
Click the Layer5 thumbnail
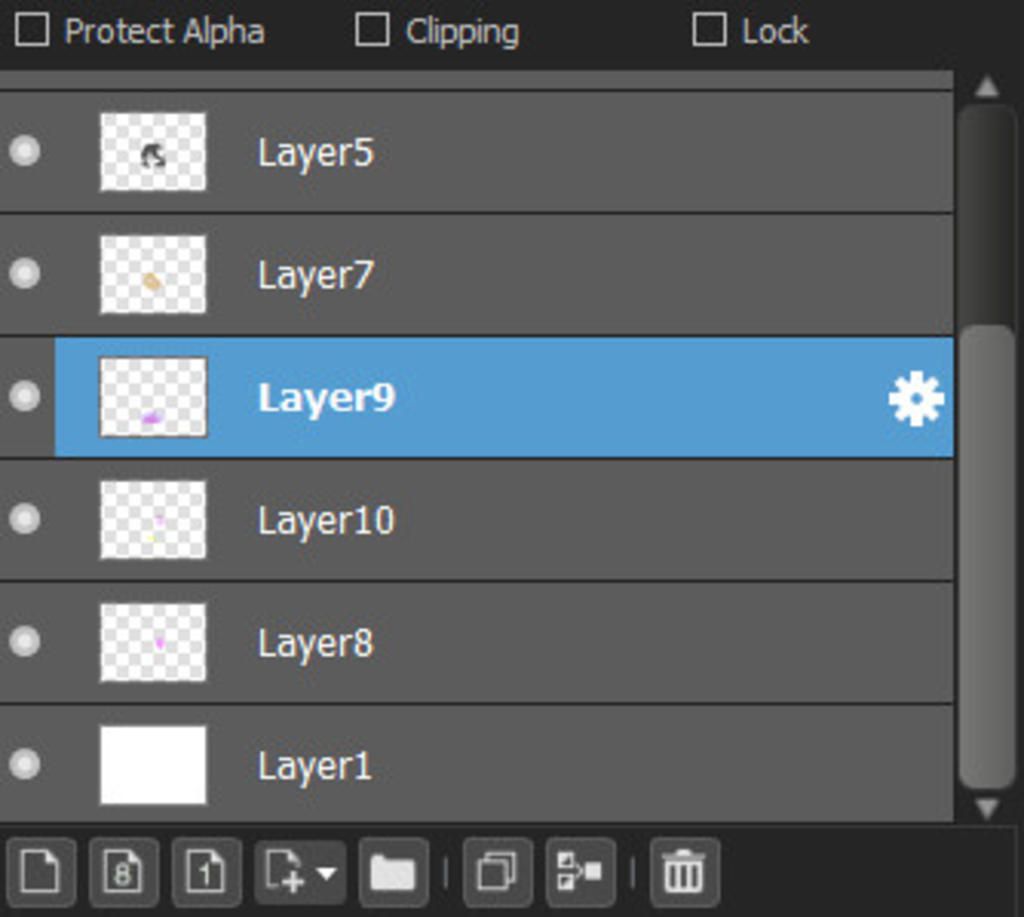tap(153, 152)
